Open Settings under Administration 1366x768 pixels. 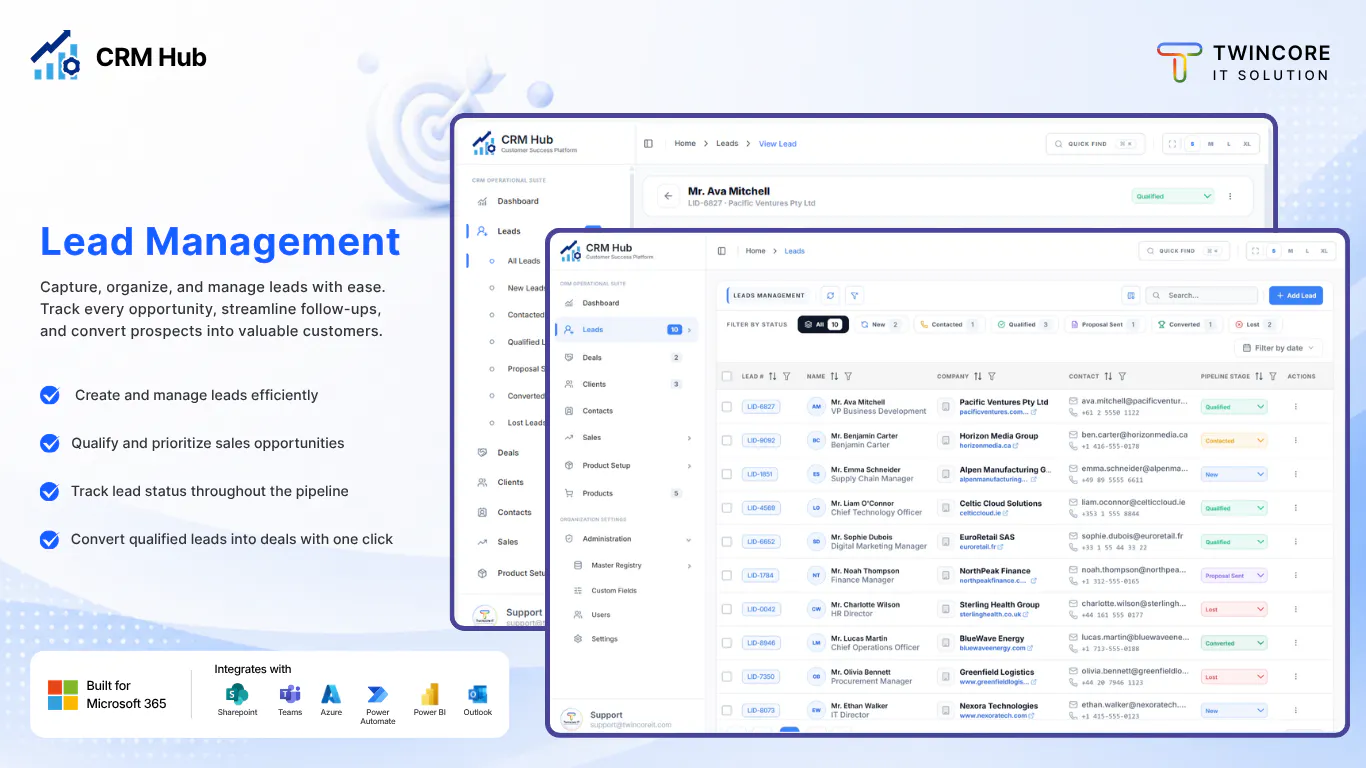click(604, 639)
